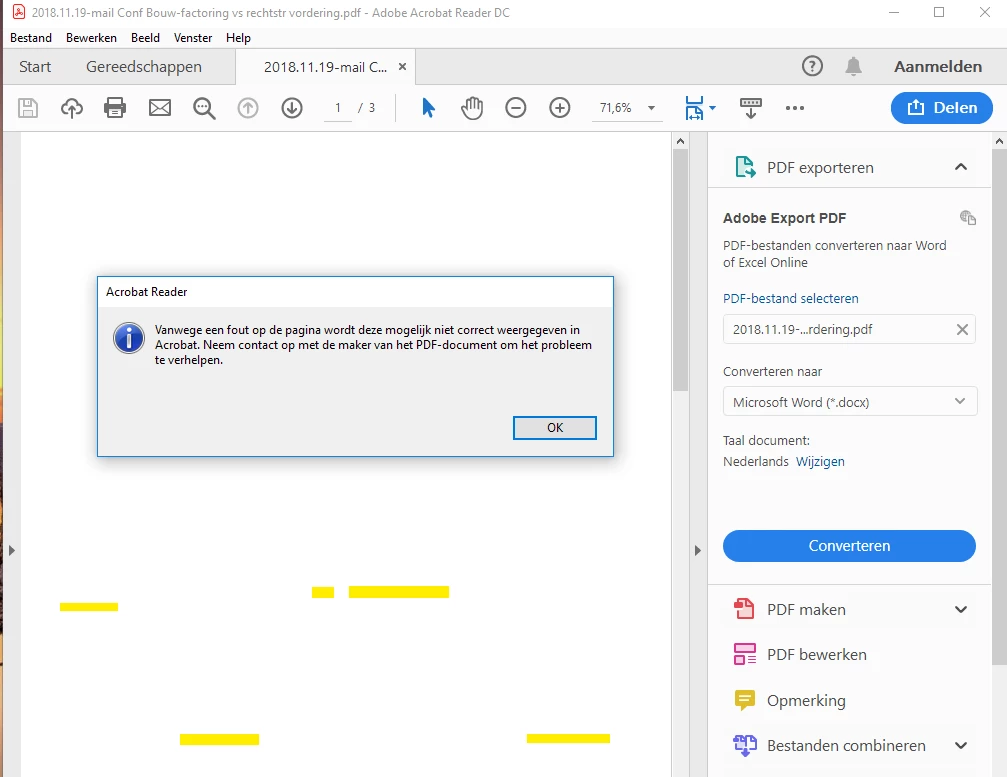This screenshot has width=1007, height=777.
Task: Remove the selected file with X
Action: tap(962, 329)
